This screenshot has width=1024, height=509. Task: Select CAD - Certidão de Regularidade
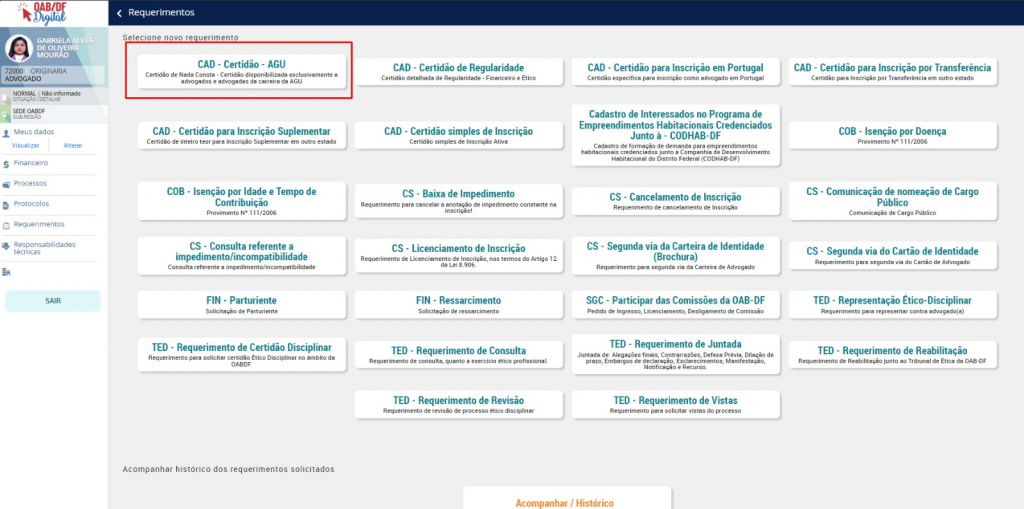tap(458, 72)
